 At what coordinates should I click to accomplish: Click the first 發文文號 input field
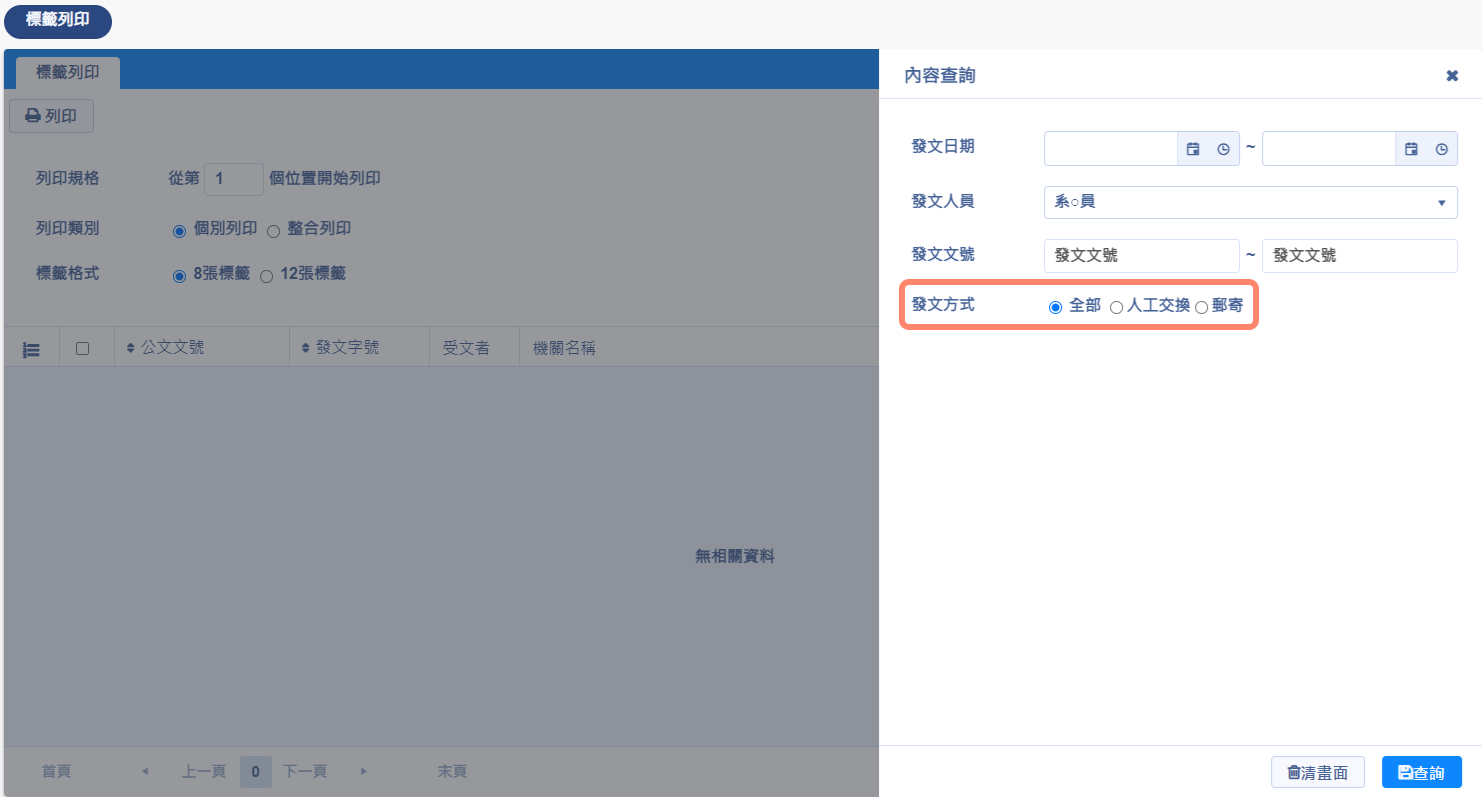1141,256
